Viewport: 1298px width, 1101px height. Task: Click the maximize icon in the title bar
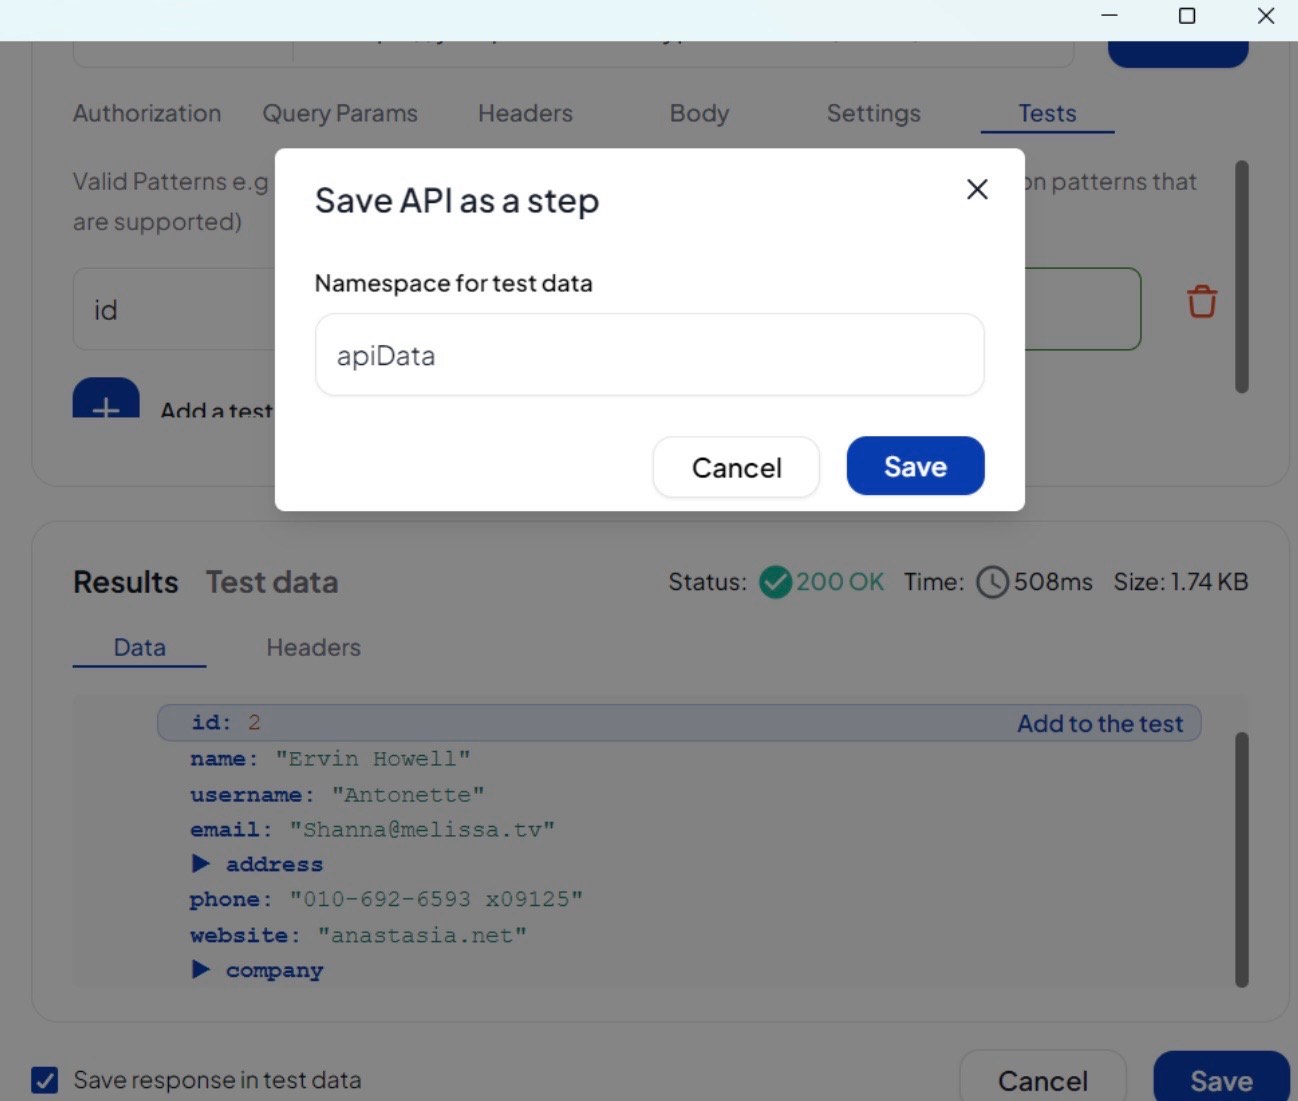tap(1187, 16)
